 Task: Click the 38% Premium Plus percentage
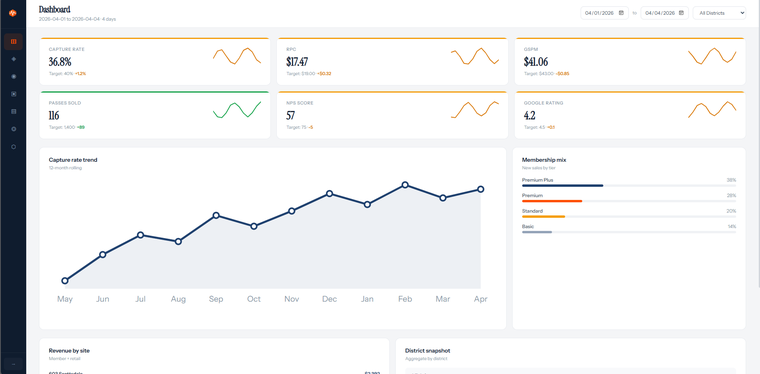click(x=731, y=180)
